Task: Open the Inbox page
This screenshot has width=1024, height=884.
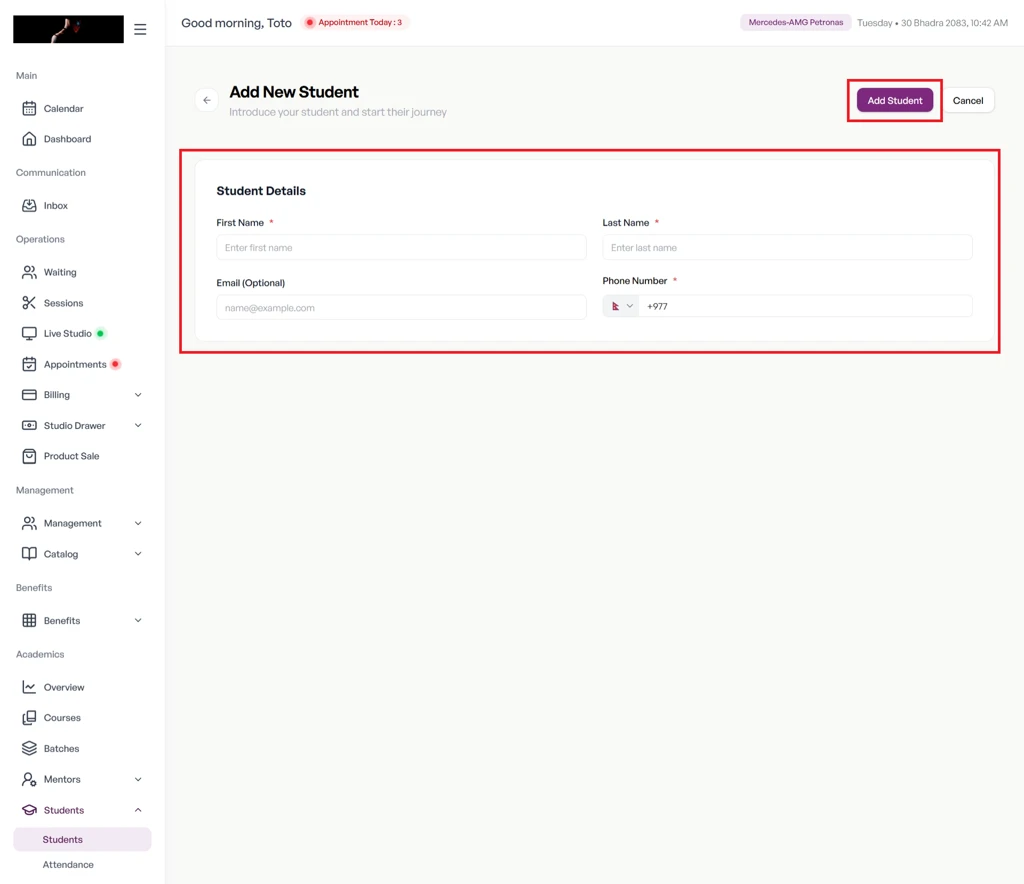Action: click(56, 206)
